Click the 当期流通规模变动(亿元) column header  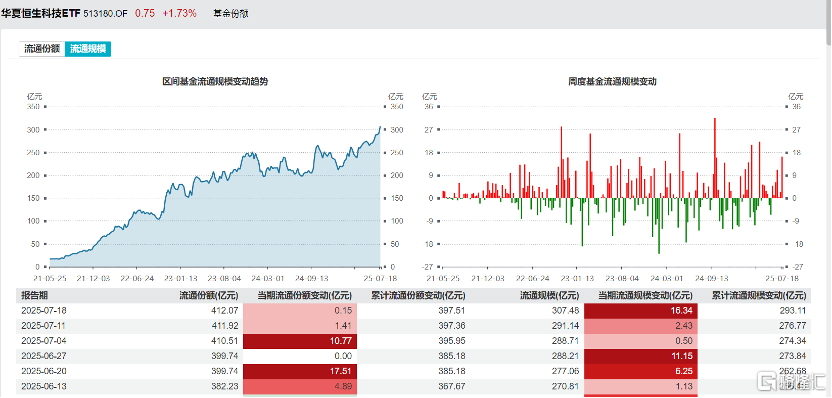pos(645,296)
